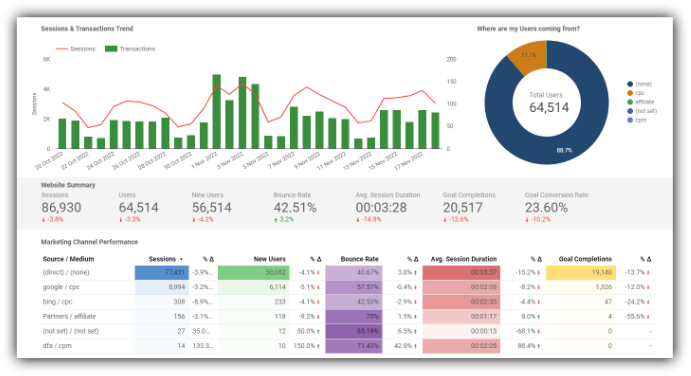
Task: Click the green Transactions legend square
Action: click(111, 49)
